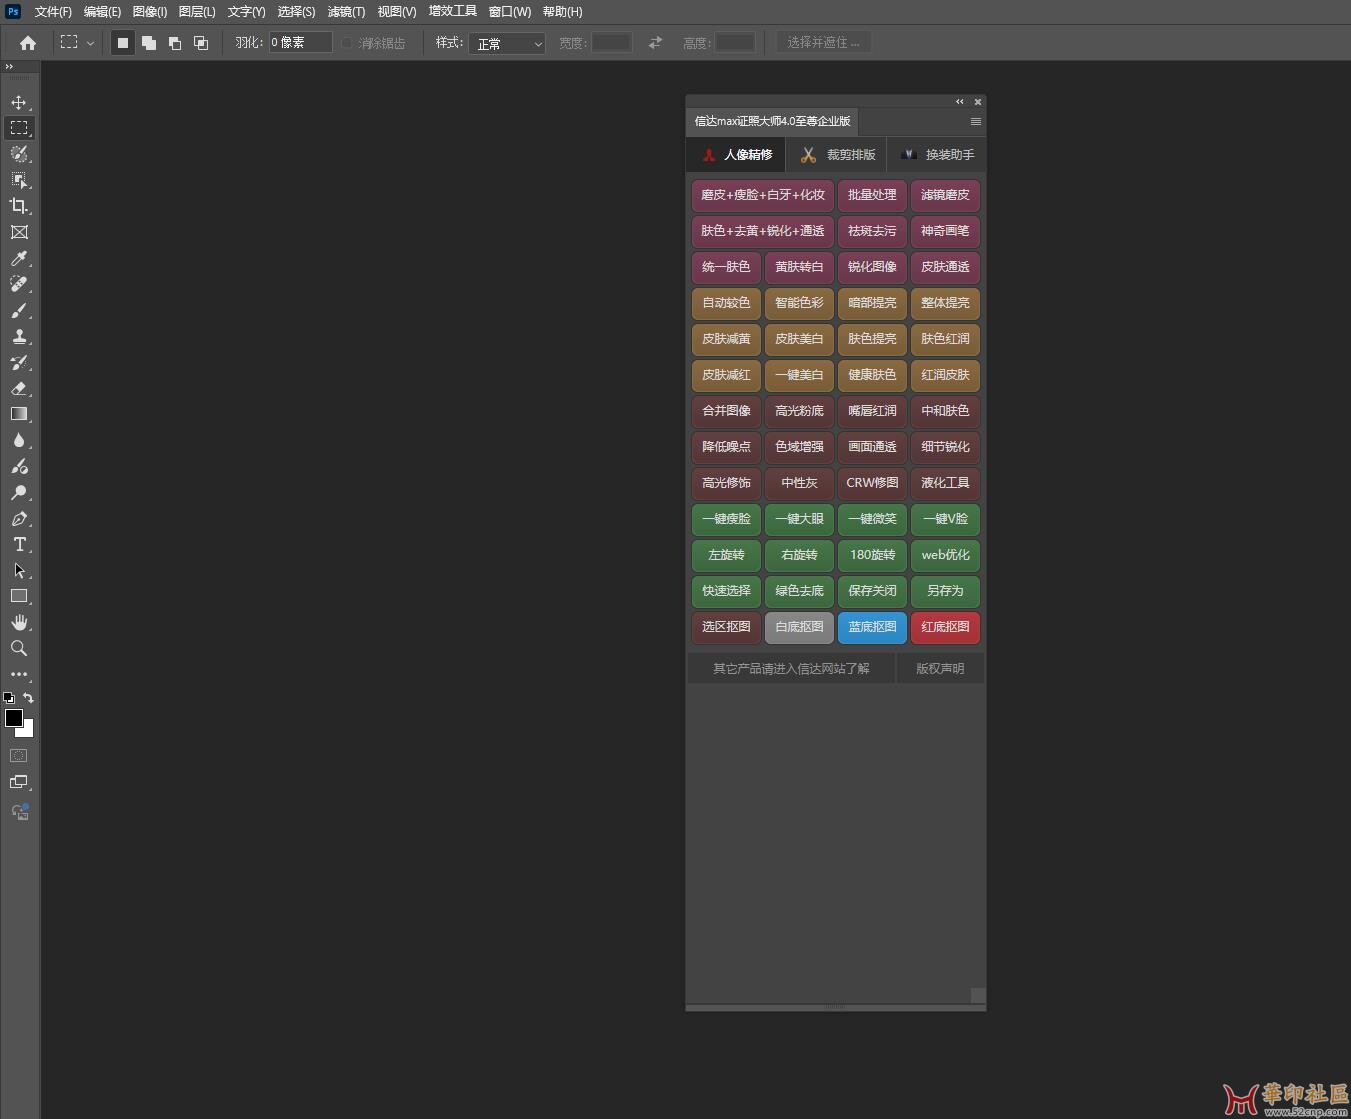Open the plugin panel hamburger menu

coord(975,122)
